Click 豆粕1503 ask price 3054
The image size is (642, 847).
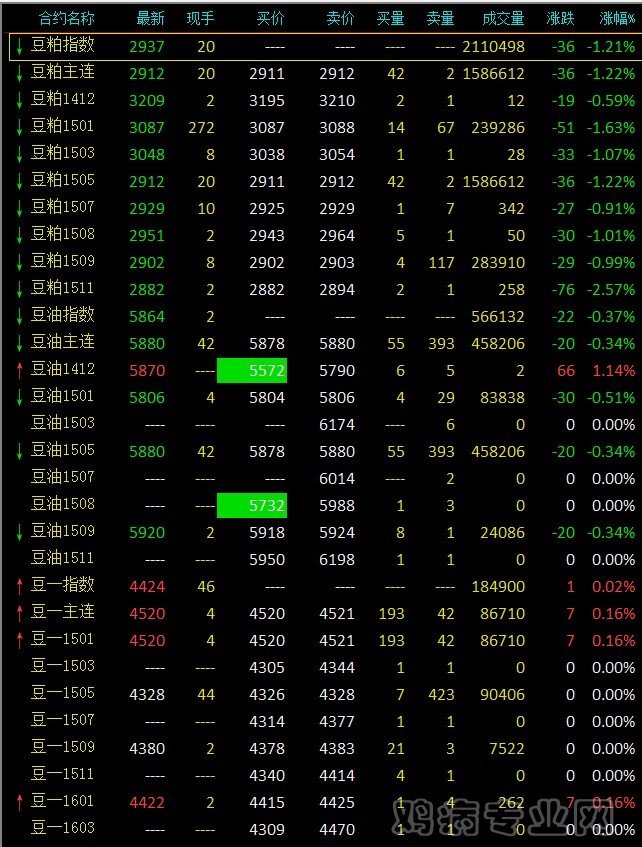(337, 154)
